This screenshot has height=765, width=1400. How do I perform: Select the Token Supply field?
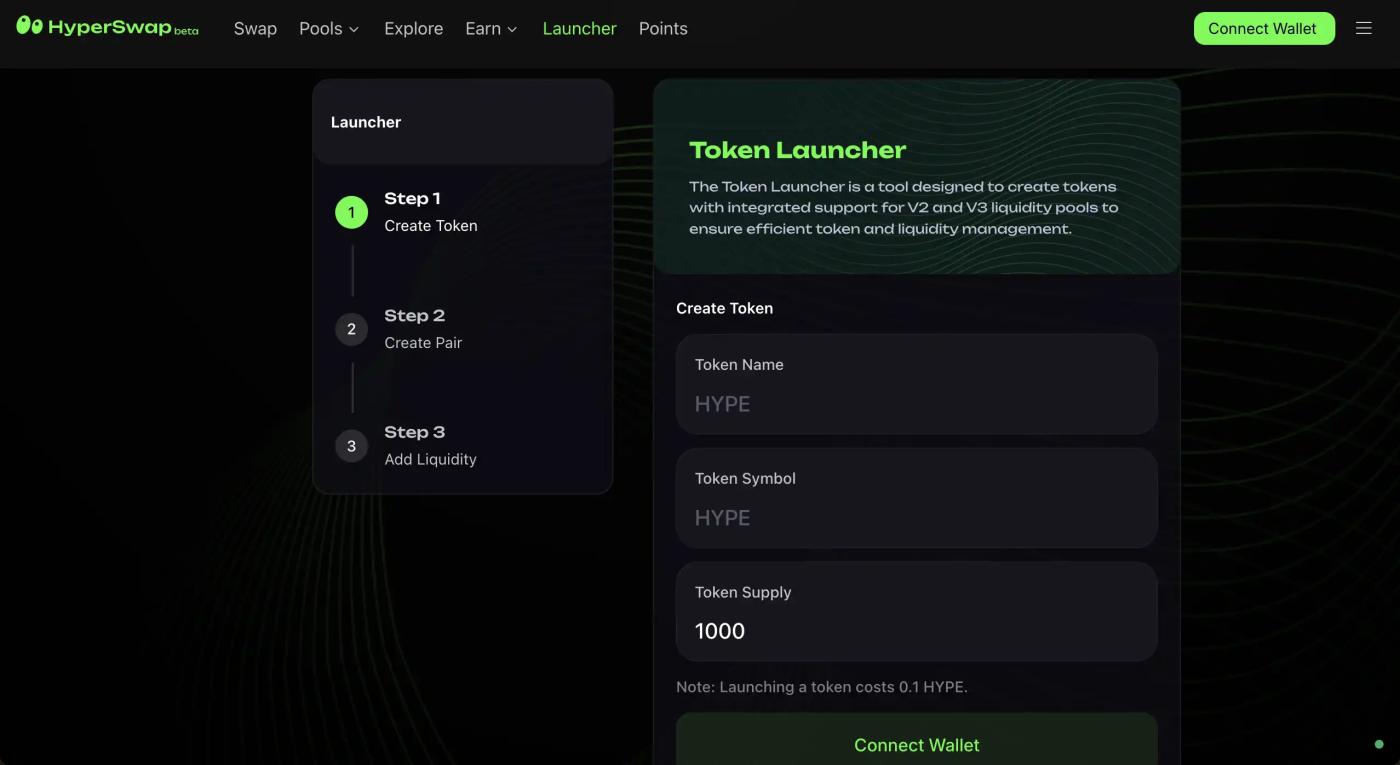(x=916, y=631)
